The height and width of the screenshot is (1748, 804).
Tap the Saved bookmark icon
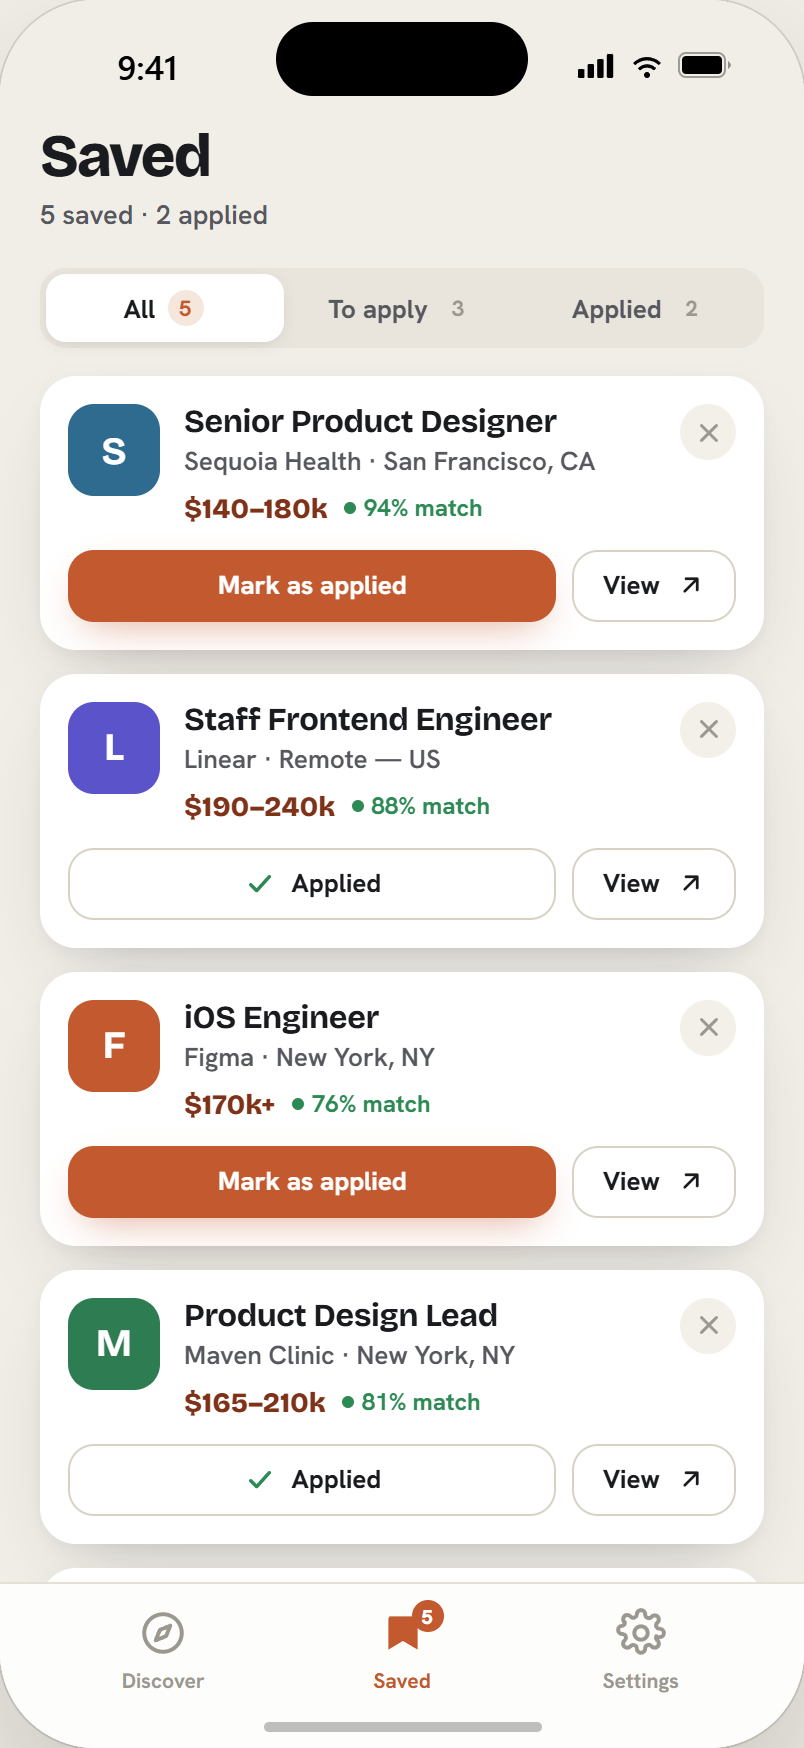point(403,1632)
